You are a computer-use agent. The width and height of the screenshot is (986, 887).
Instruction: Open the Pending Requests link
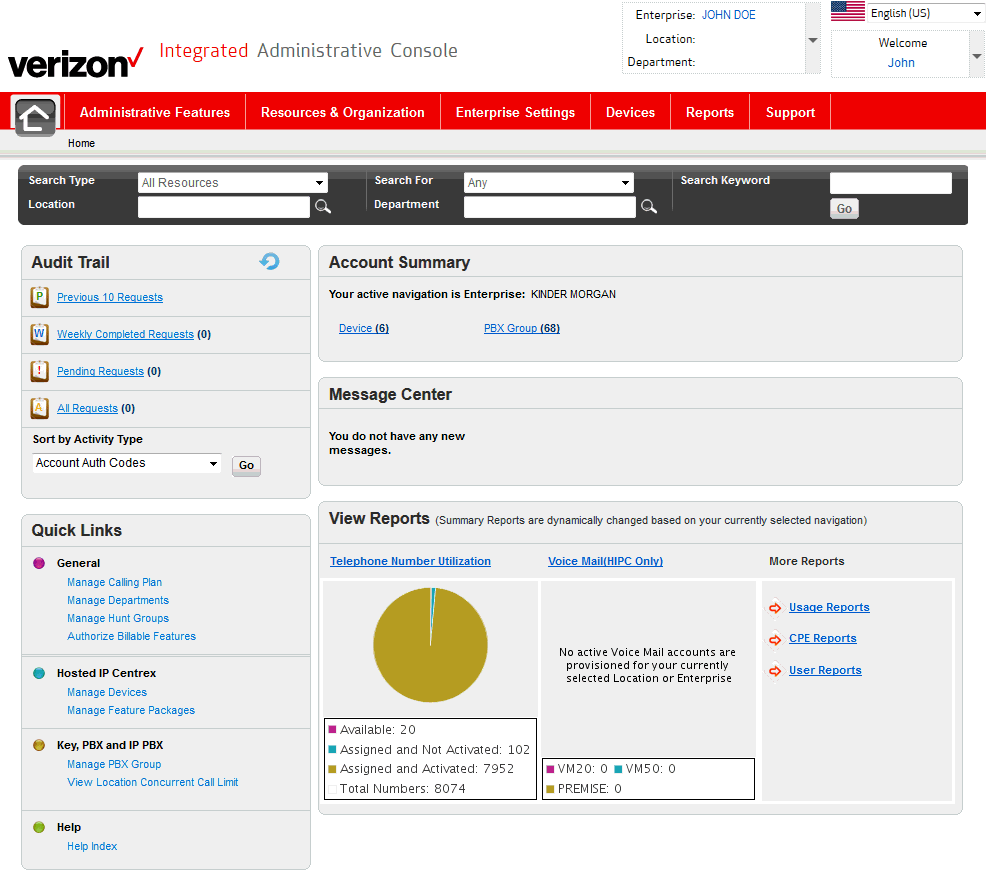101,372
